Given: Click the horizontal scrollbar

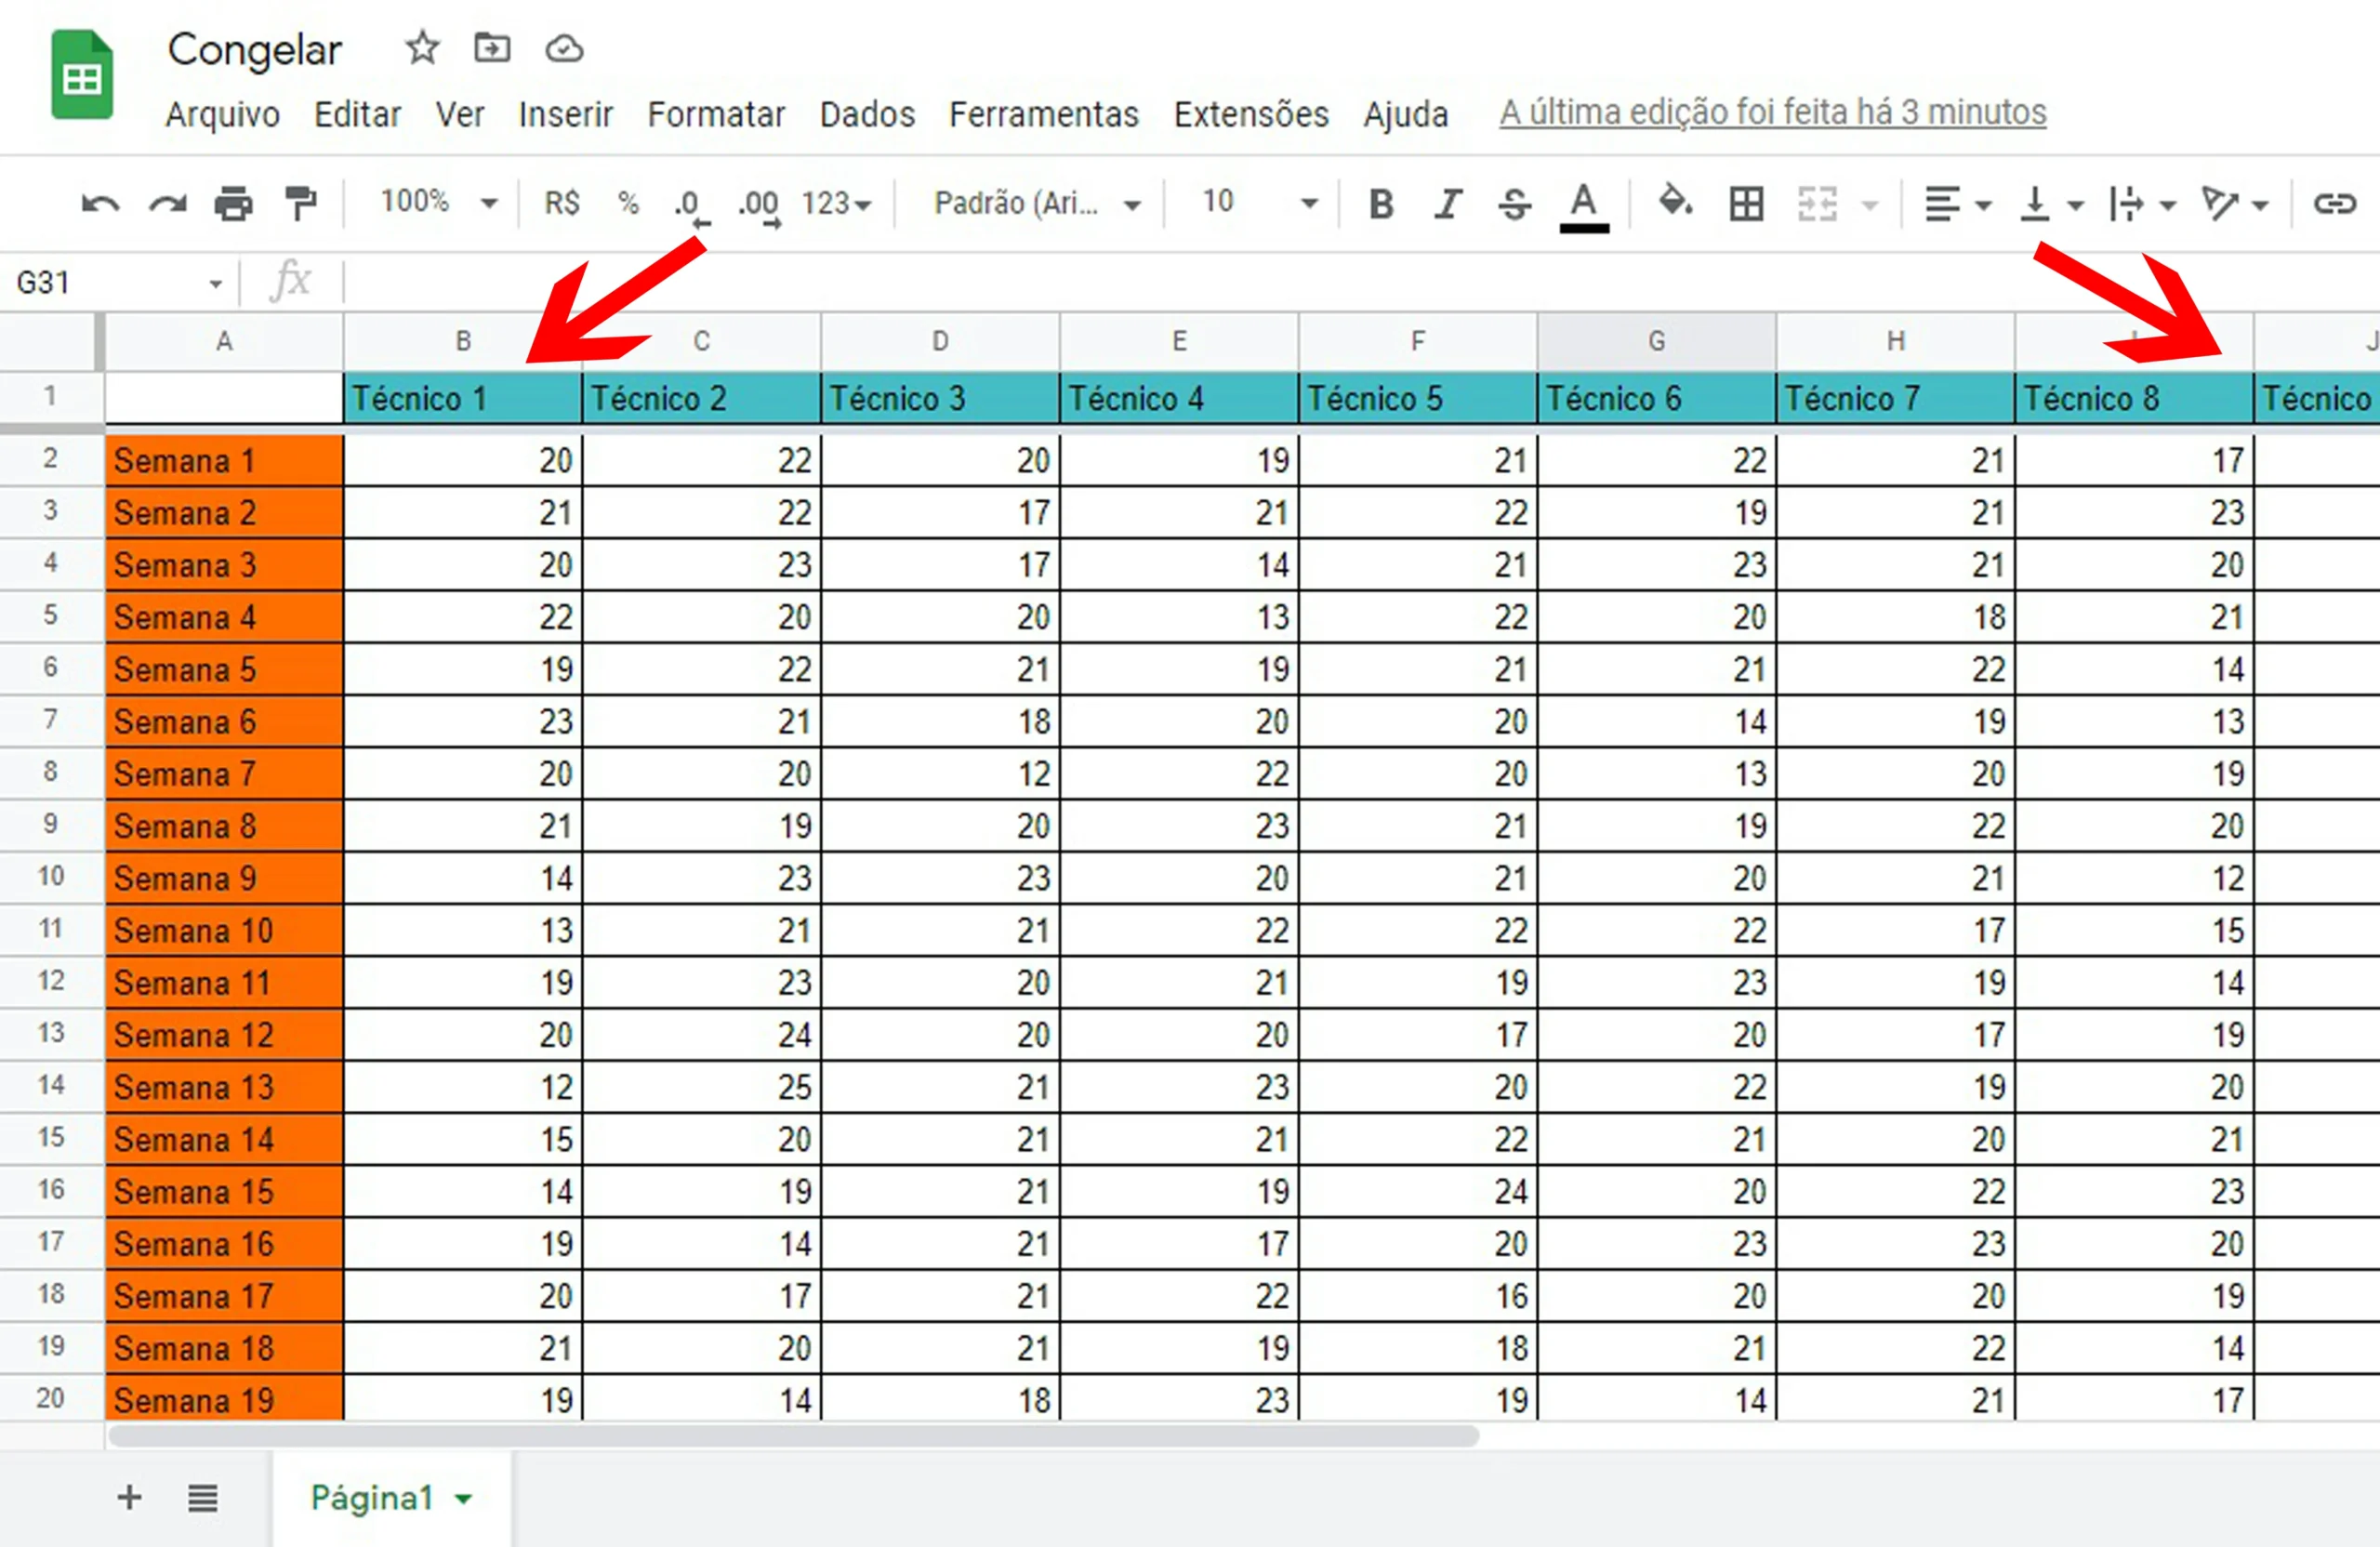Looking at the screenshot, I should point(793,1436).
